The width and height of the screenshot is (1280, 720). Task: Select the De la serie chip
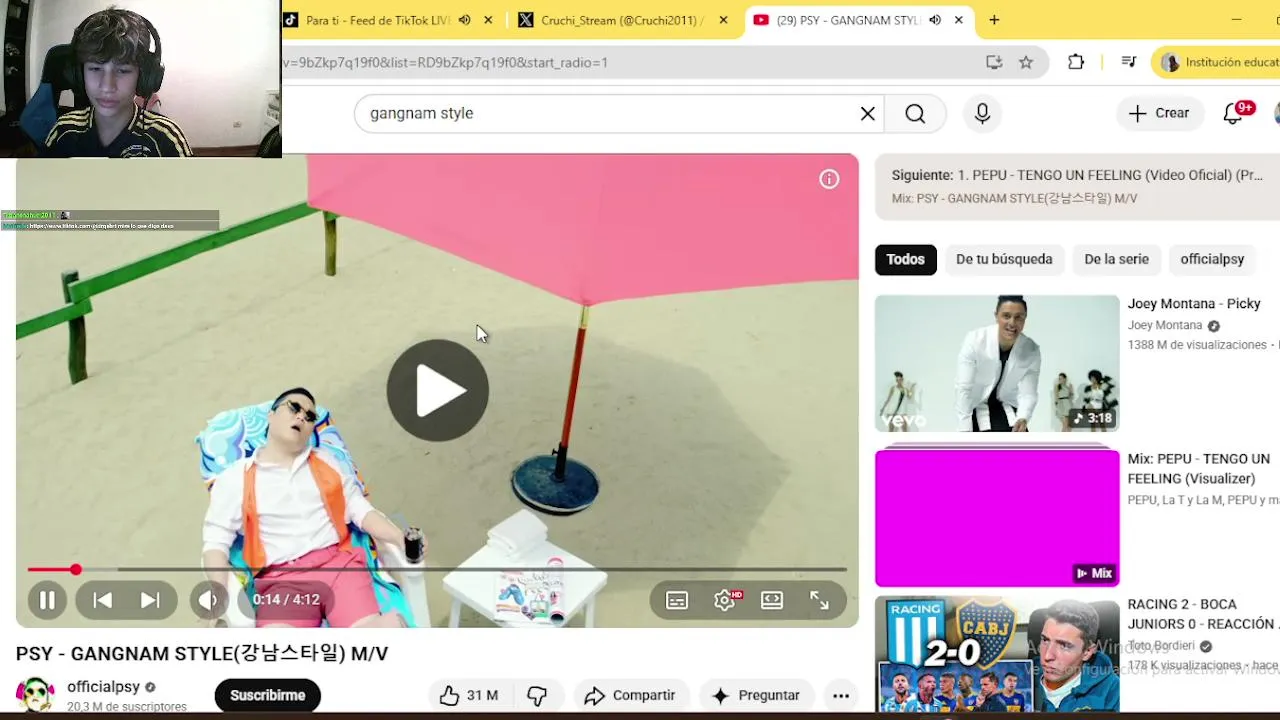1116,259
